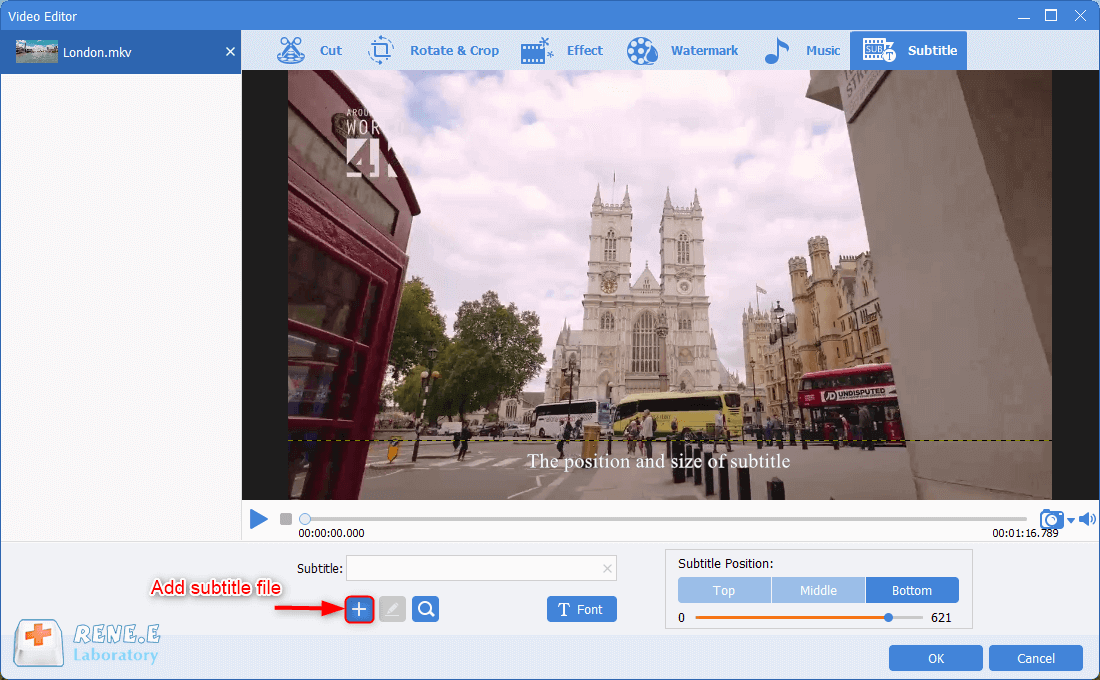1100x680 pixels.
Task: Click the edit subtitle pencil icon
Action: 392,609
